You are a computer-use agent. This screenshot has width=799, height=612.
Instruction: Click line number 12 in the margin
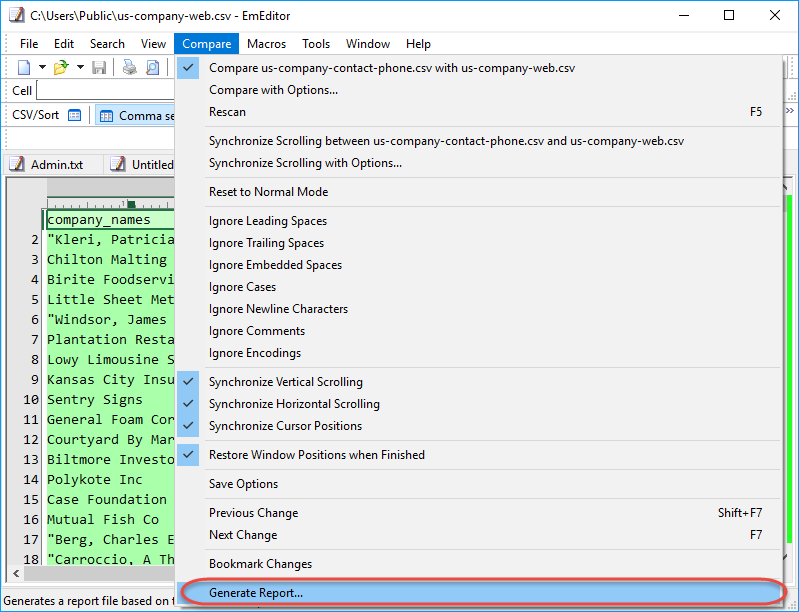[31, 440]
